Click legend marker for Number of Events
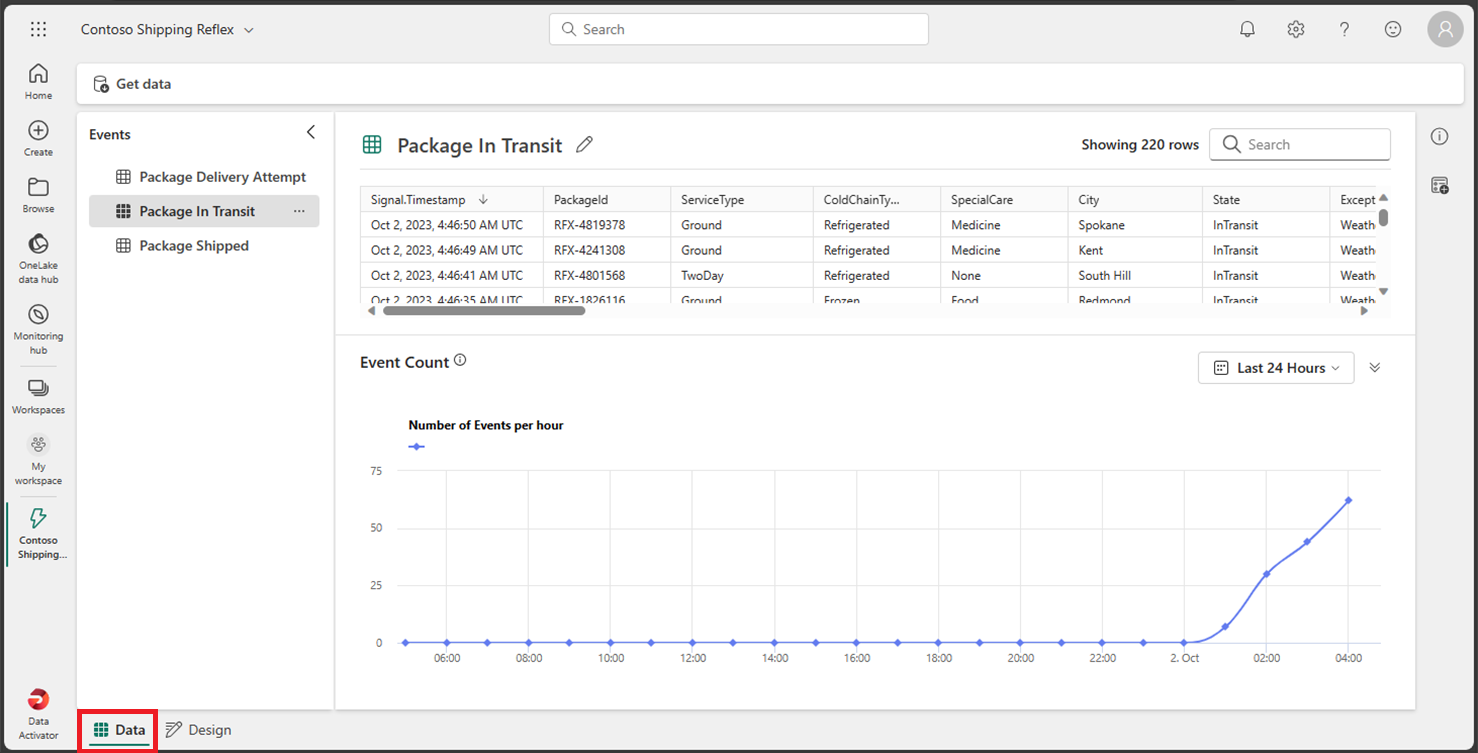The width and height of the screenshot is (1478, 753). point(416,446)
